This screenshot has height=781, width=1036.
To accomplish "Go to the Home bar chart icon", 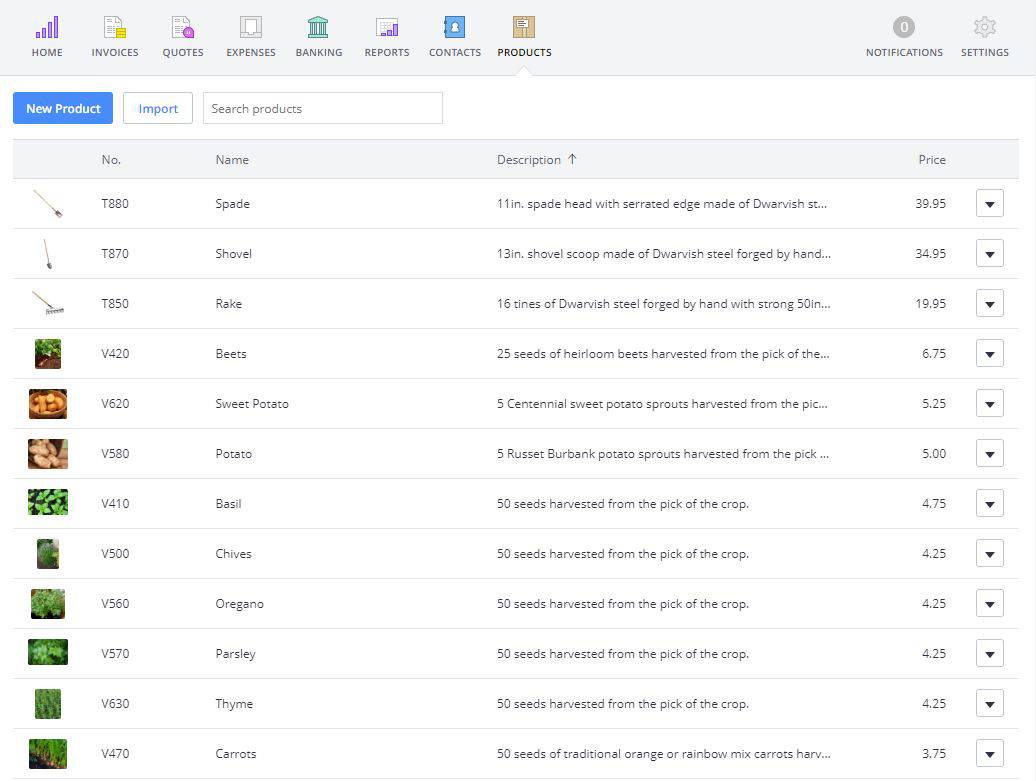I will [47, 27].
